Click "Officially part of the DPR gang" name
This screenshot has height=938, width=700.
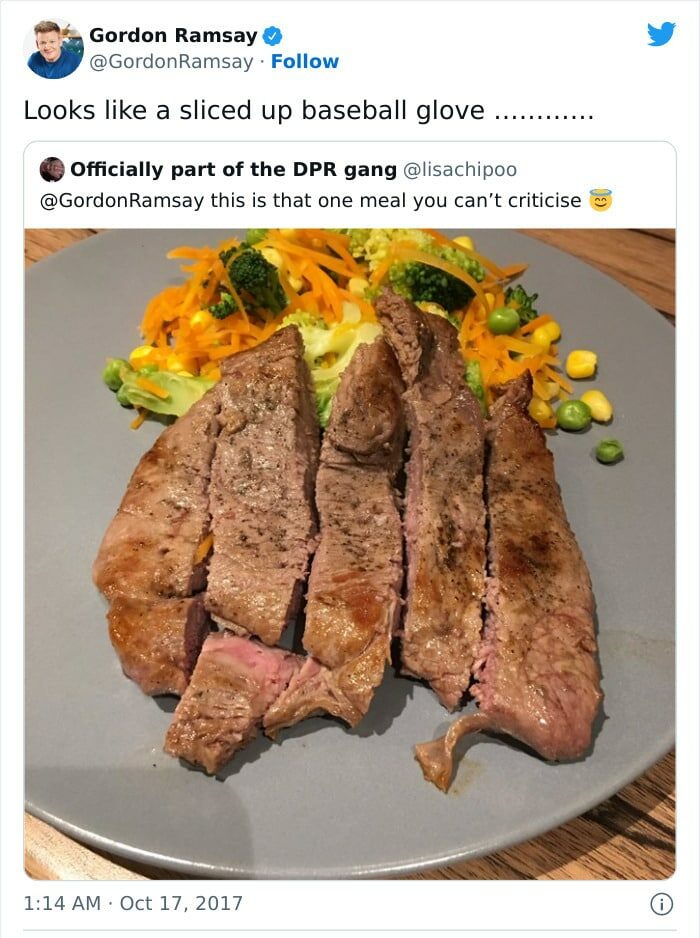click(233, 170)
